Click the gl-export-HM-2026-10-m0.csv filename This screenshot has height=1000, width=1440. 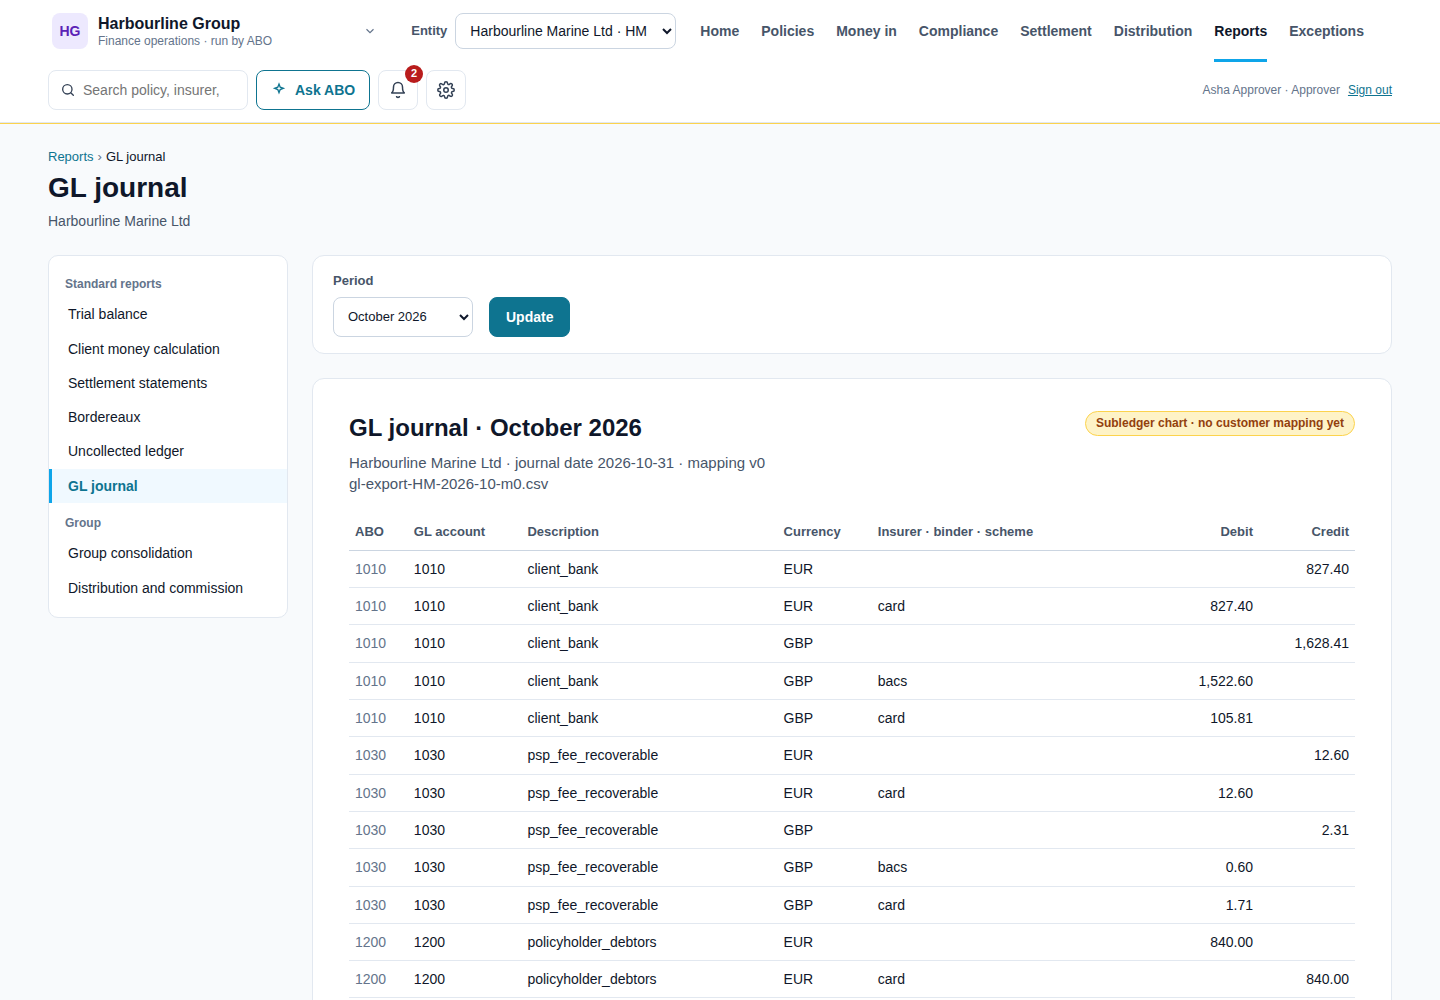(x=449, y=484)
